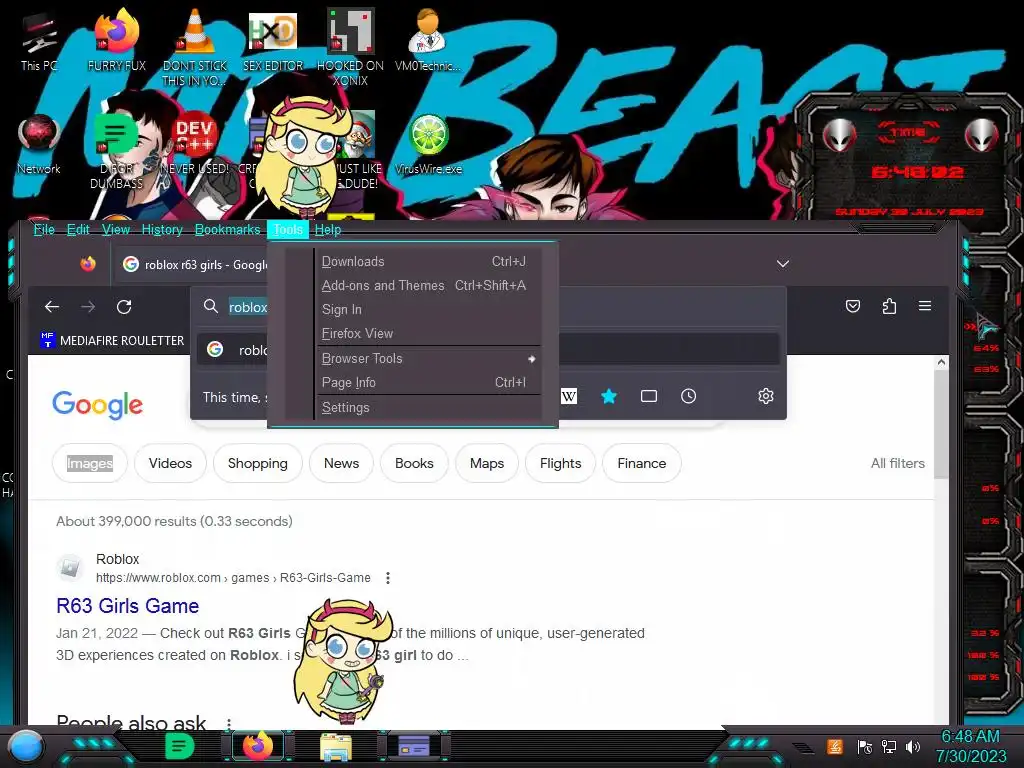Image resolution: width=1024 pixels, height=768 pixels.
Task: Select the Flights filter chip
Action: (560, 463)
